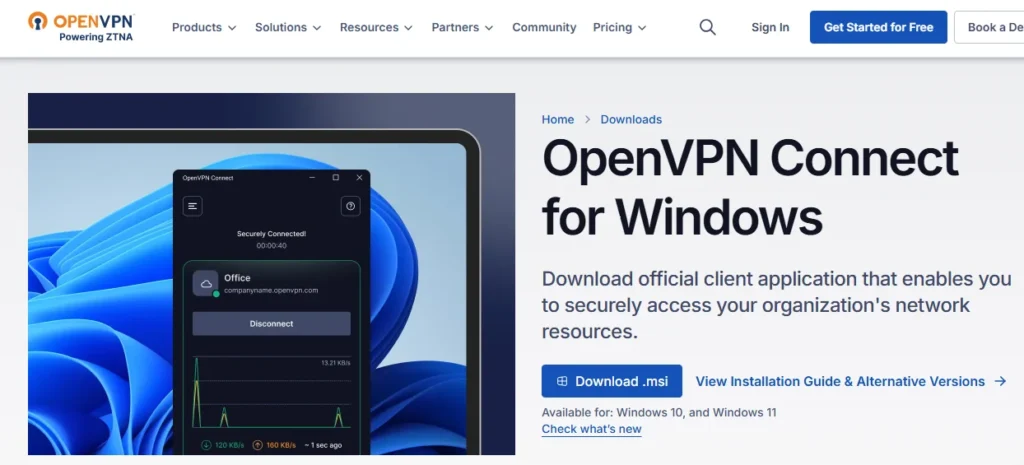Click the arrow after Alternative Versions
Viewport: 1024px width, 465px height.
click(1000, 381)
